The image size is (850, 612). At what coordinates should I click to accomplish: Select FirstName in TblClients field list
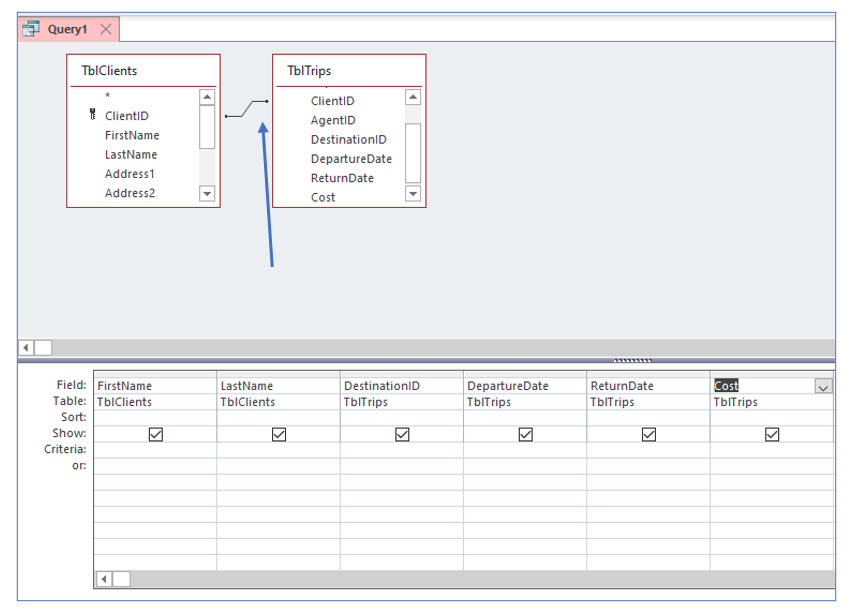tap(132, 135)
